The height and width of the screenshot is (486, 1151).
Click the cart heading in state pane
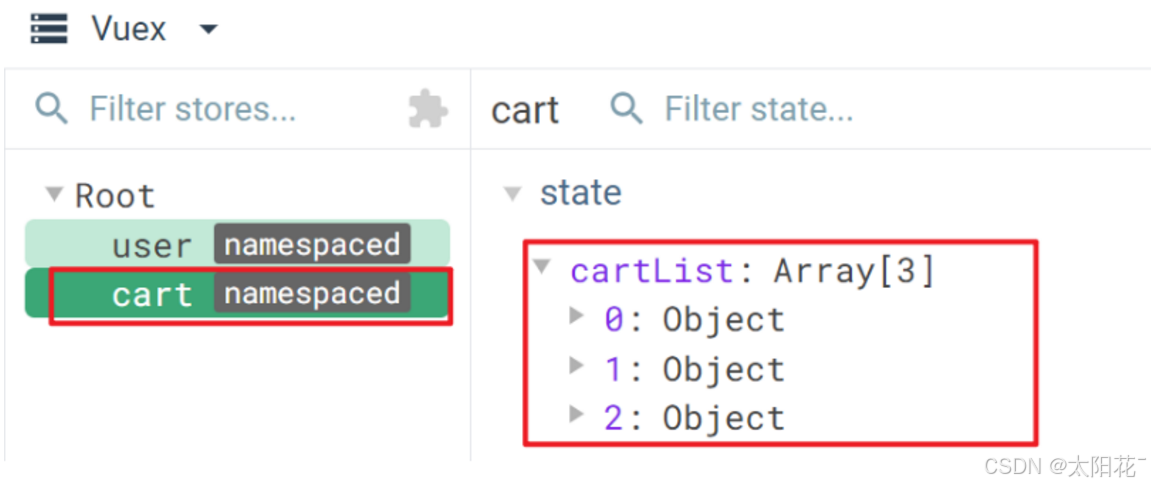(x=525, y=110)
